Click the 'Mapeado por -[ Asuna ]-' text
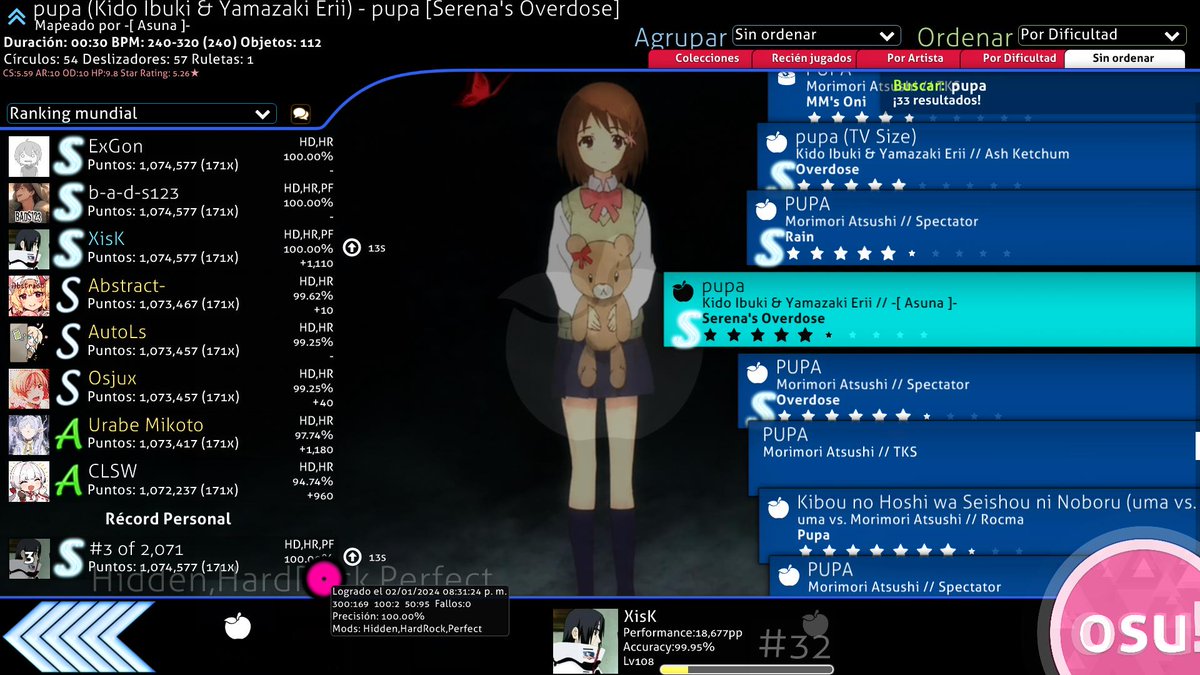 111,26
